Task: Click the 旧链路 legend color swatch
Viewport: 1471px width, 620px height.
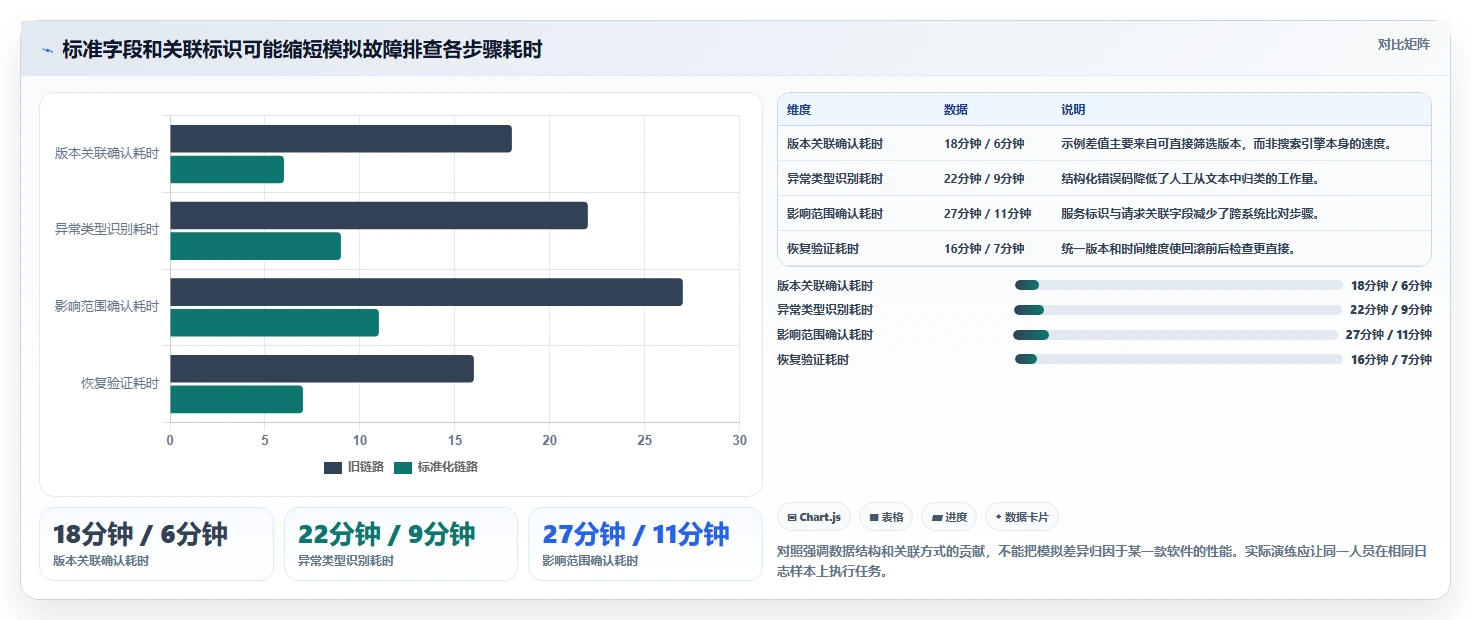Action: [333, 468]
